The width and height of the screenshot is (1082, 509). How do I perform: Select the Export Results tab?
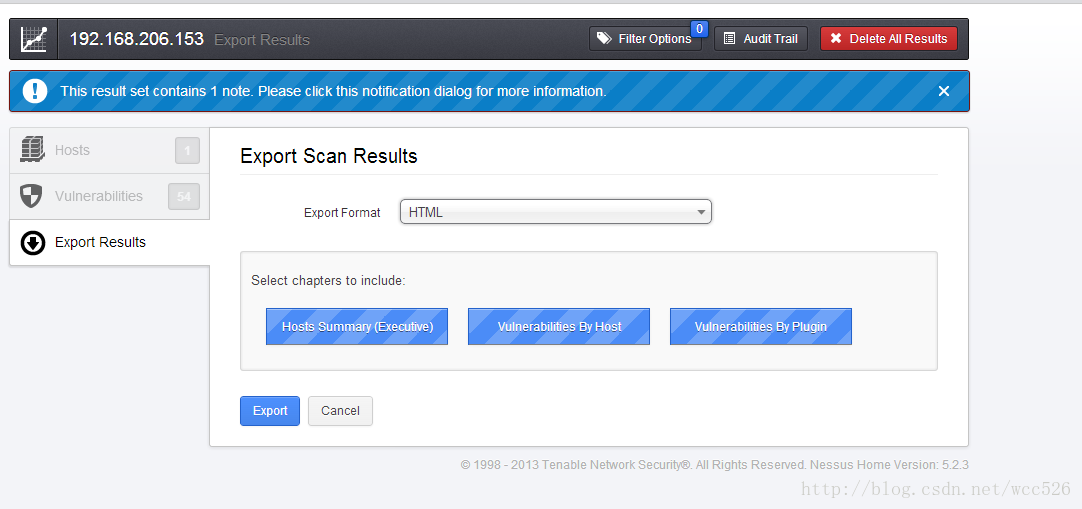(110, 243)
